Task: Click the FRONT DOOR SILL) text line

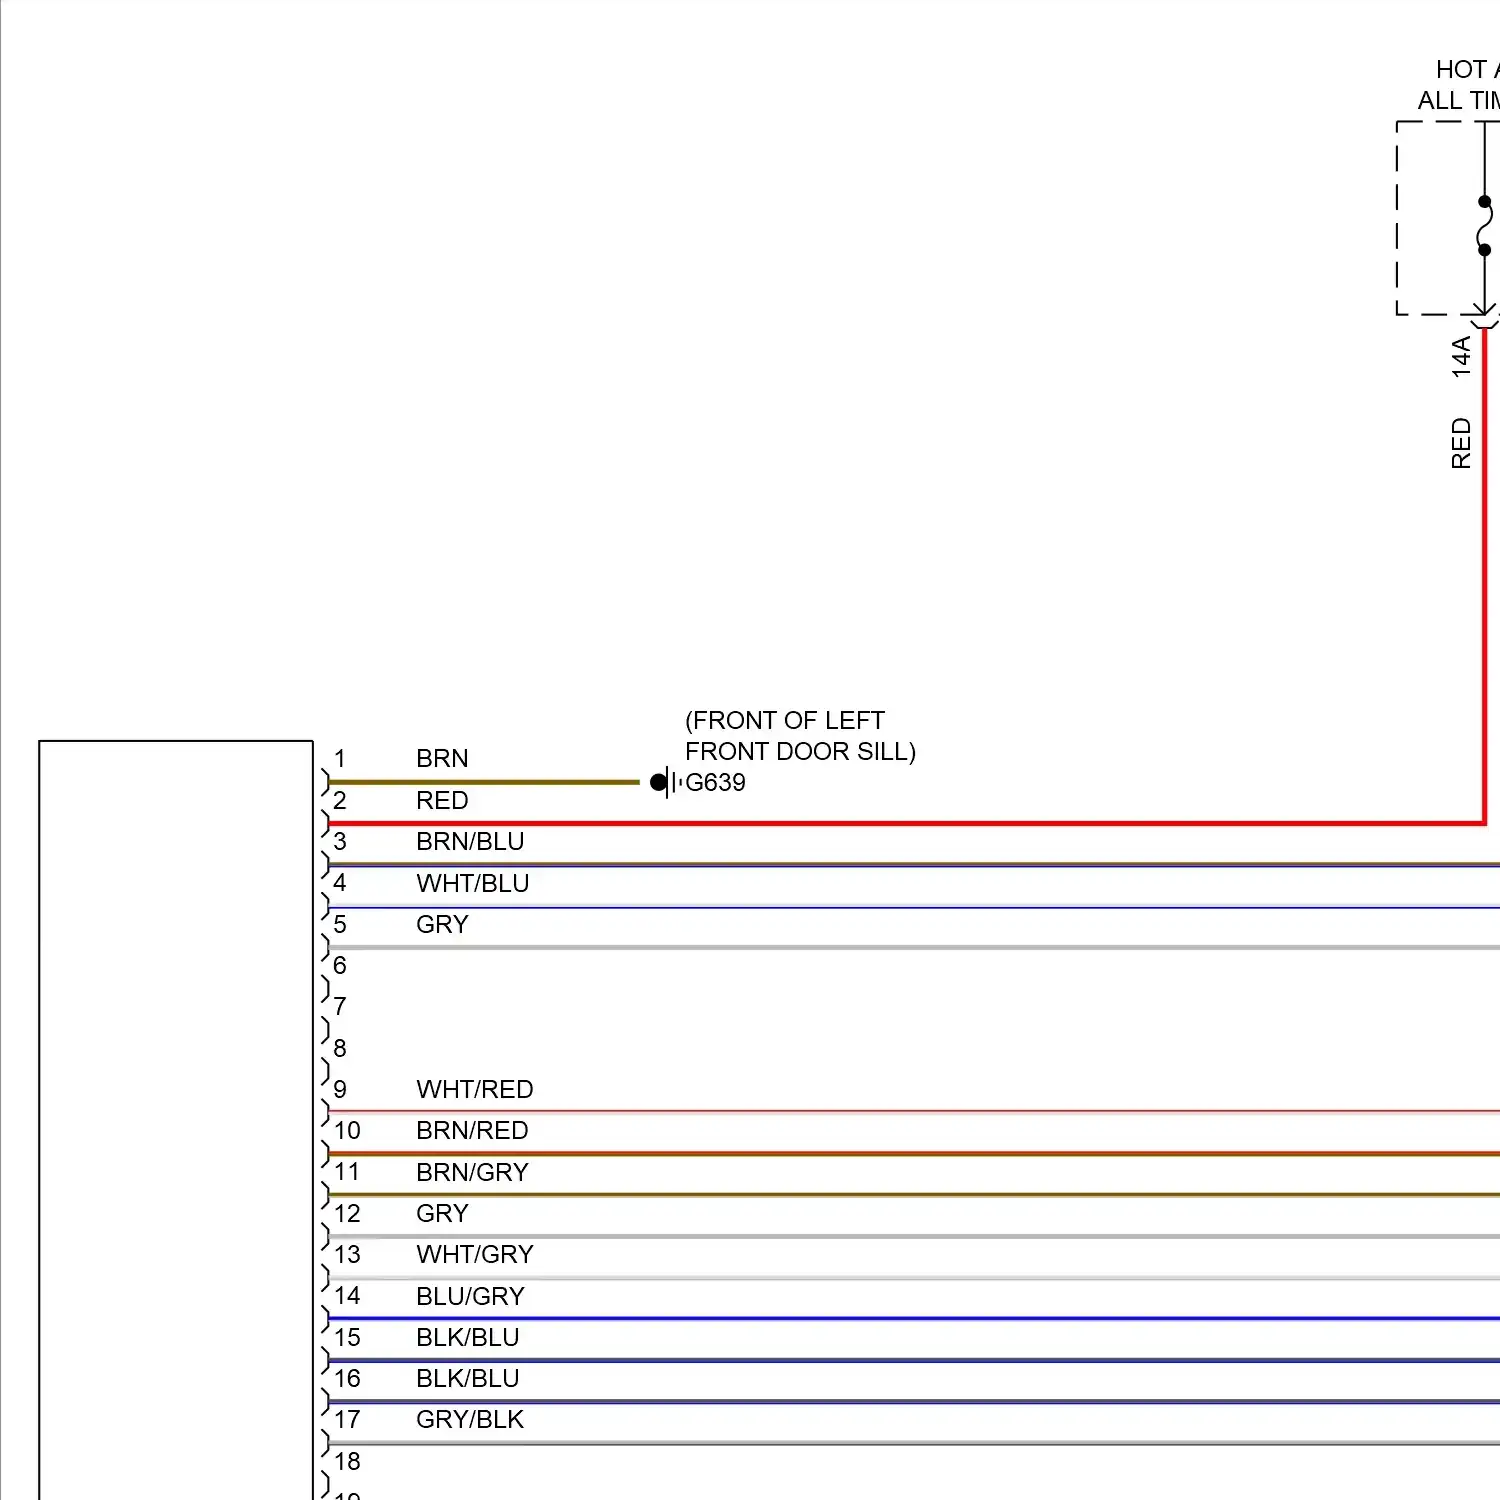Action: point(800,751)
